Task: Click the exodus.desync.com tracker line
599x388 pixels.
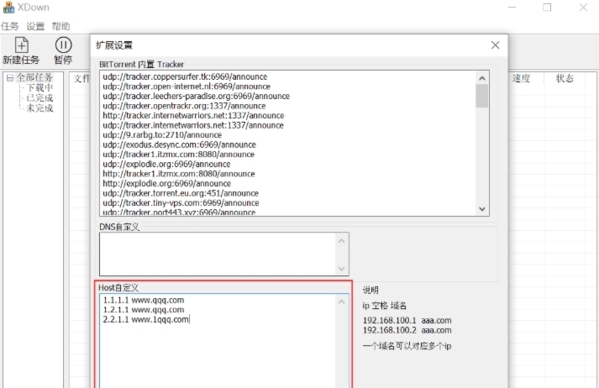Action: coord(179,145)
